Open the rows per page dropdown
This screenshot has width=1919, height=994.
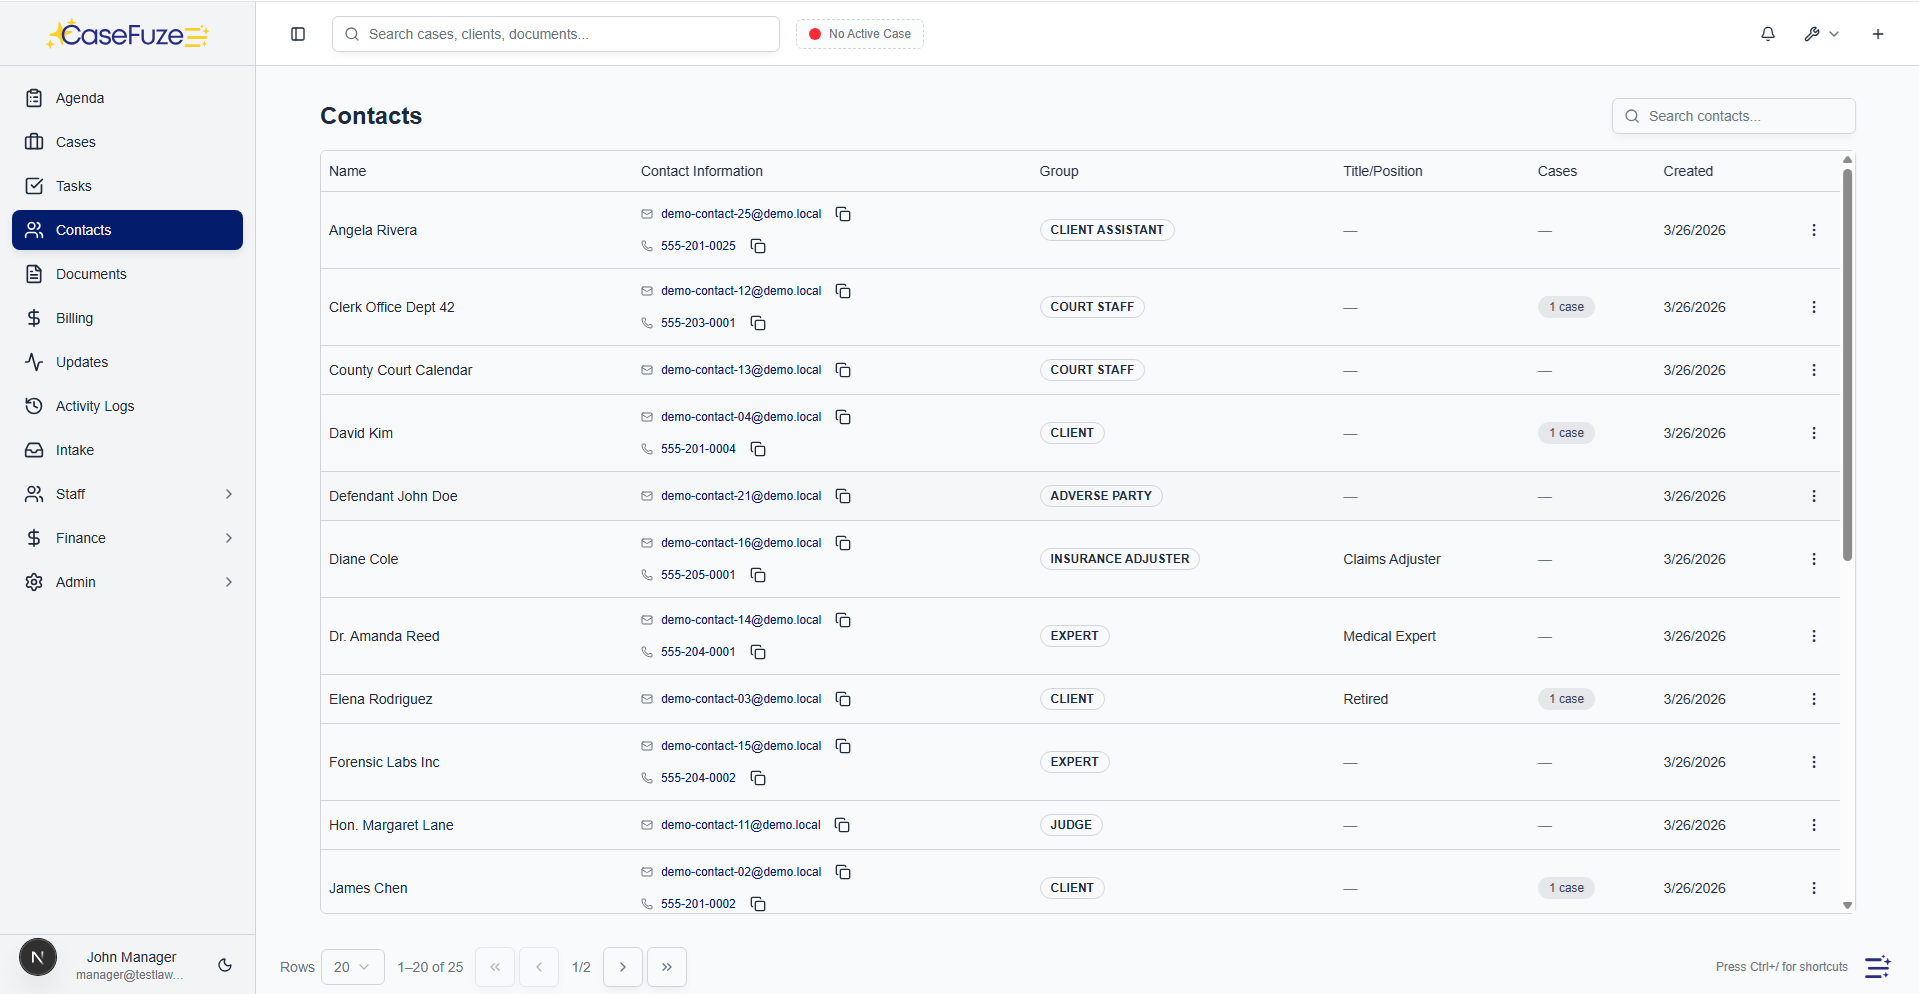click(x=351, y=966)
